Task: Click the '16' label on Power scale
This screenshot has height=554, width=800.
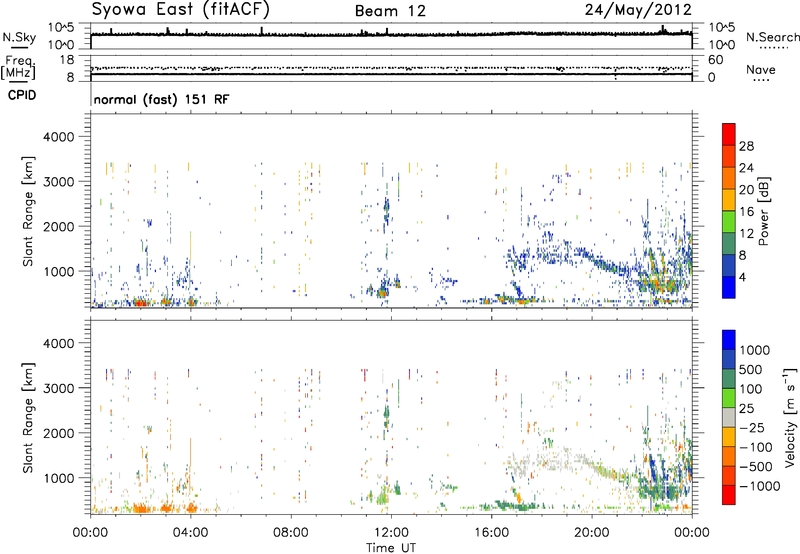Action: pyautogui.click(x=746, y=212)
